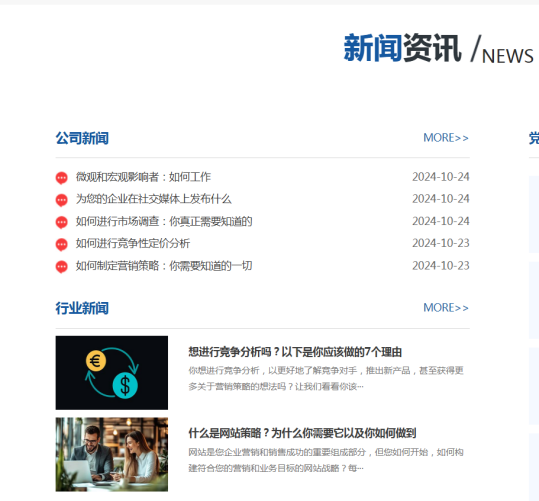Open currency exchange euro-dollar thumbnail
This screenshot has height=501, width=539.
[112, 373]
